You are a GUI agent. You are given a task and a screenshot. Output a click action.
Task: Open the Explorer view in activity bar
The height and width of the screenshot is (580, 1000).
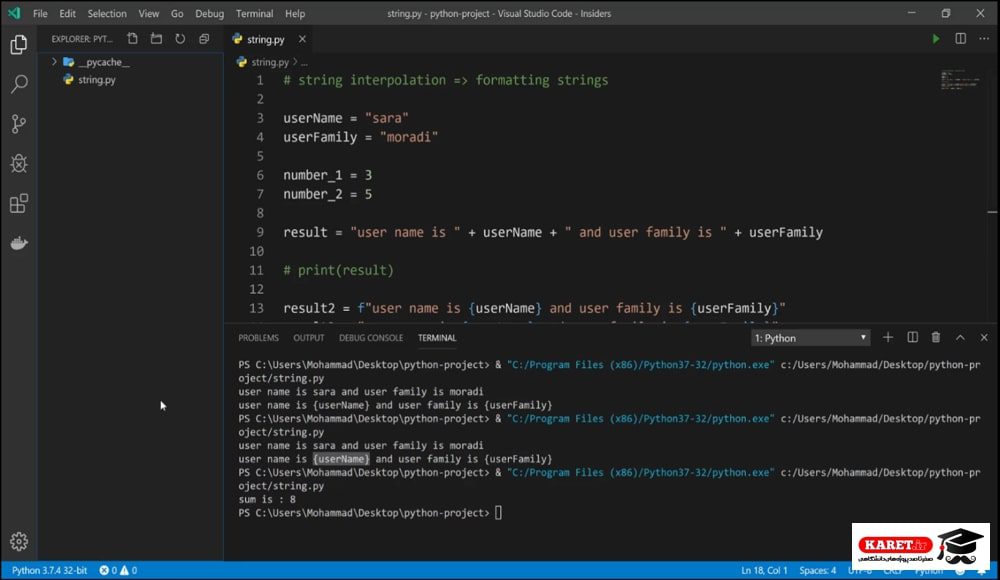pyautogui.click(x=18, y=45)
